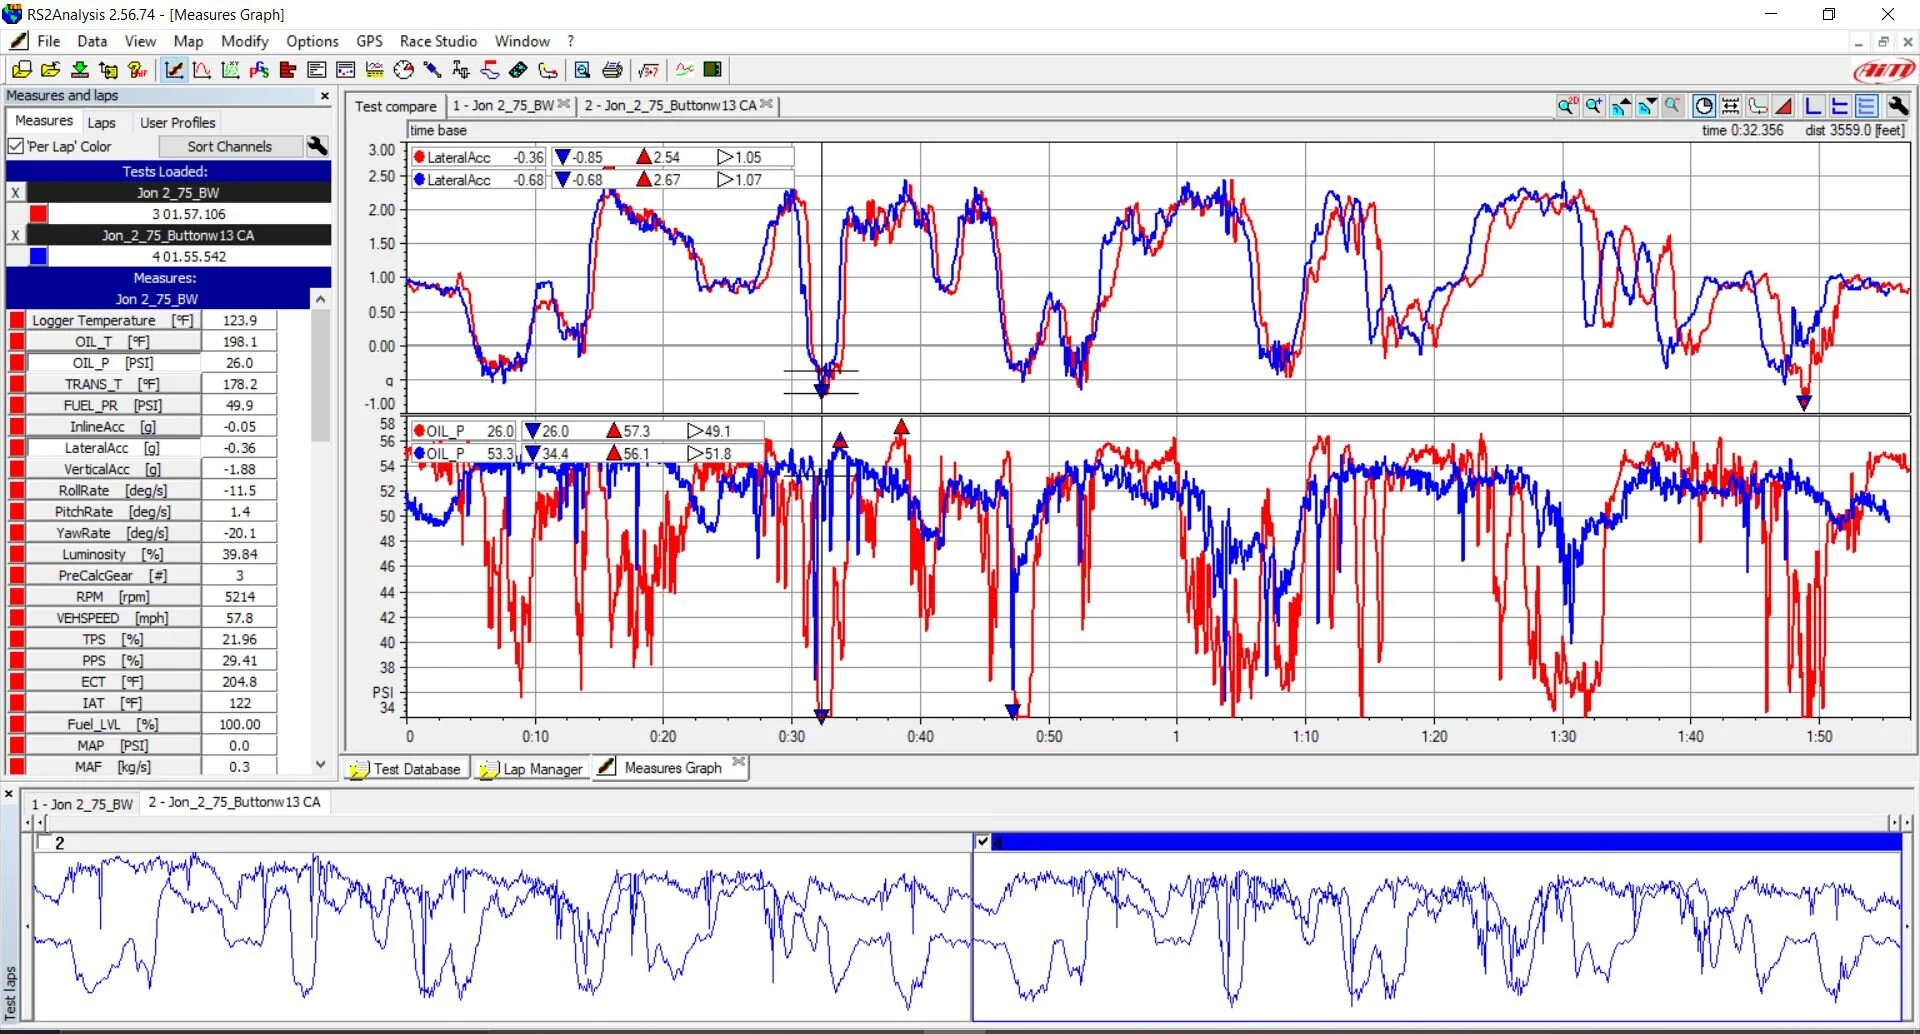Open the channel report table icon
This screenshot has width=1920, height=1034.
point(317,69)
